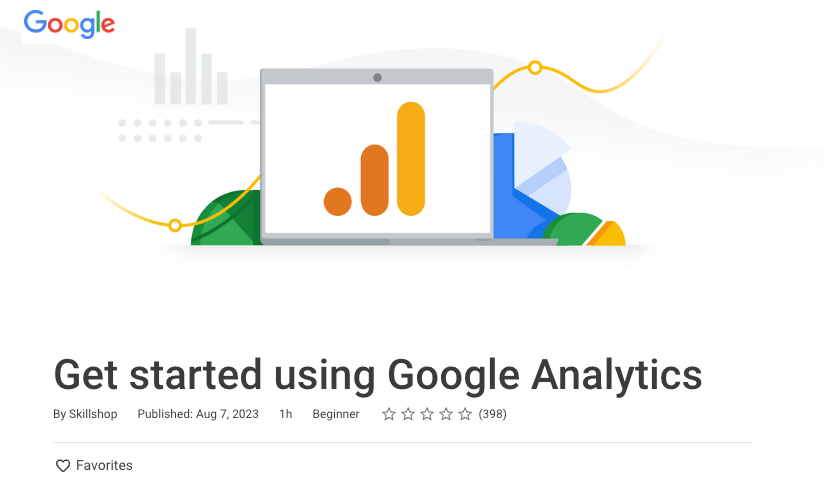This screenshot has width=824, height=493.
Task: Click the upper yellow curve data point
Action: coord(535,68)
